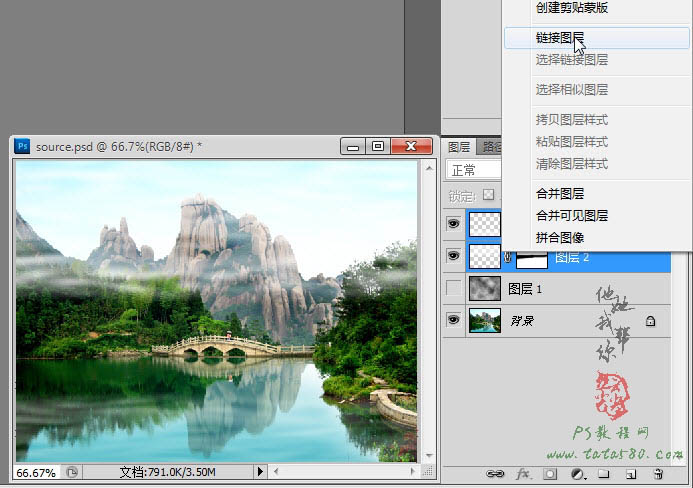Click the source.psd title bar text
Image resolution: width=693 pixels, height=488 pixels.
click(119, 147)
